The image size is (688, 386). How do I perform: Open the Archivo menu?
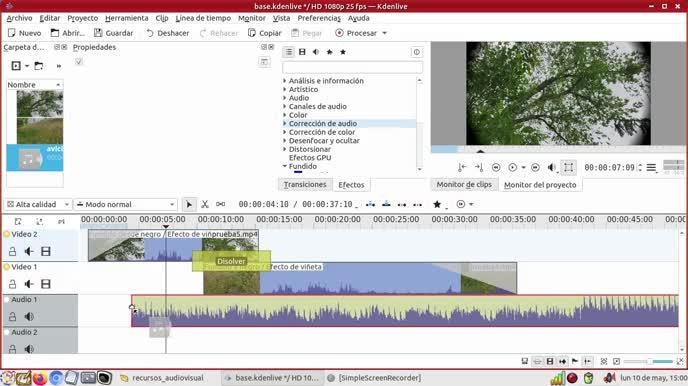tap(19, 18)
